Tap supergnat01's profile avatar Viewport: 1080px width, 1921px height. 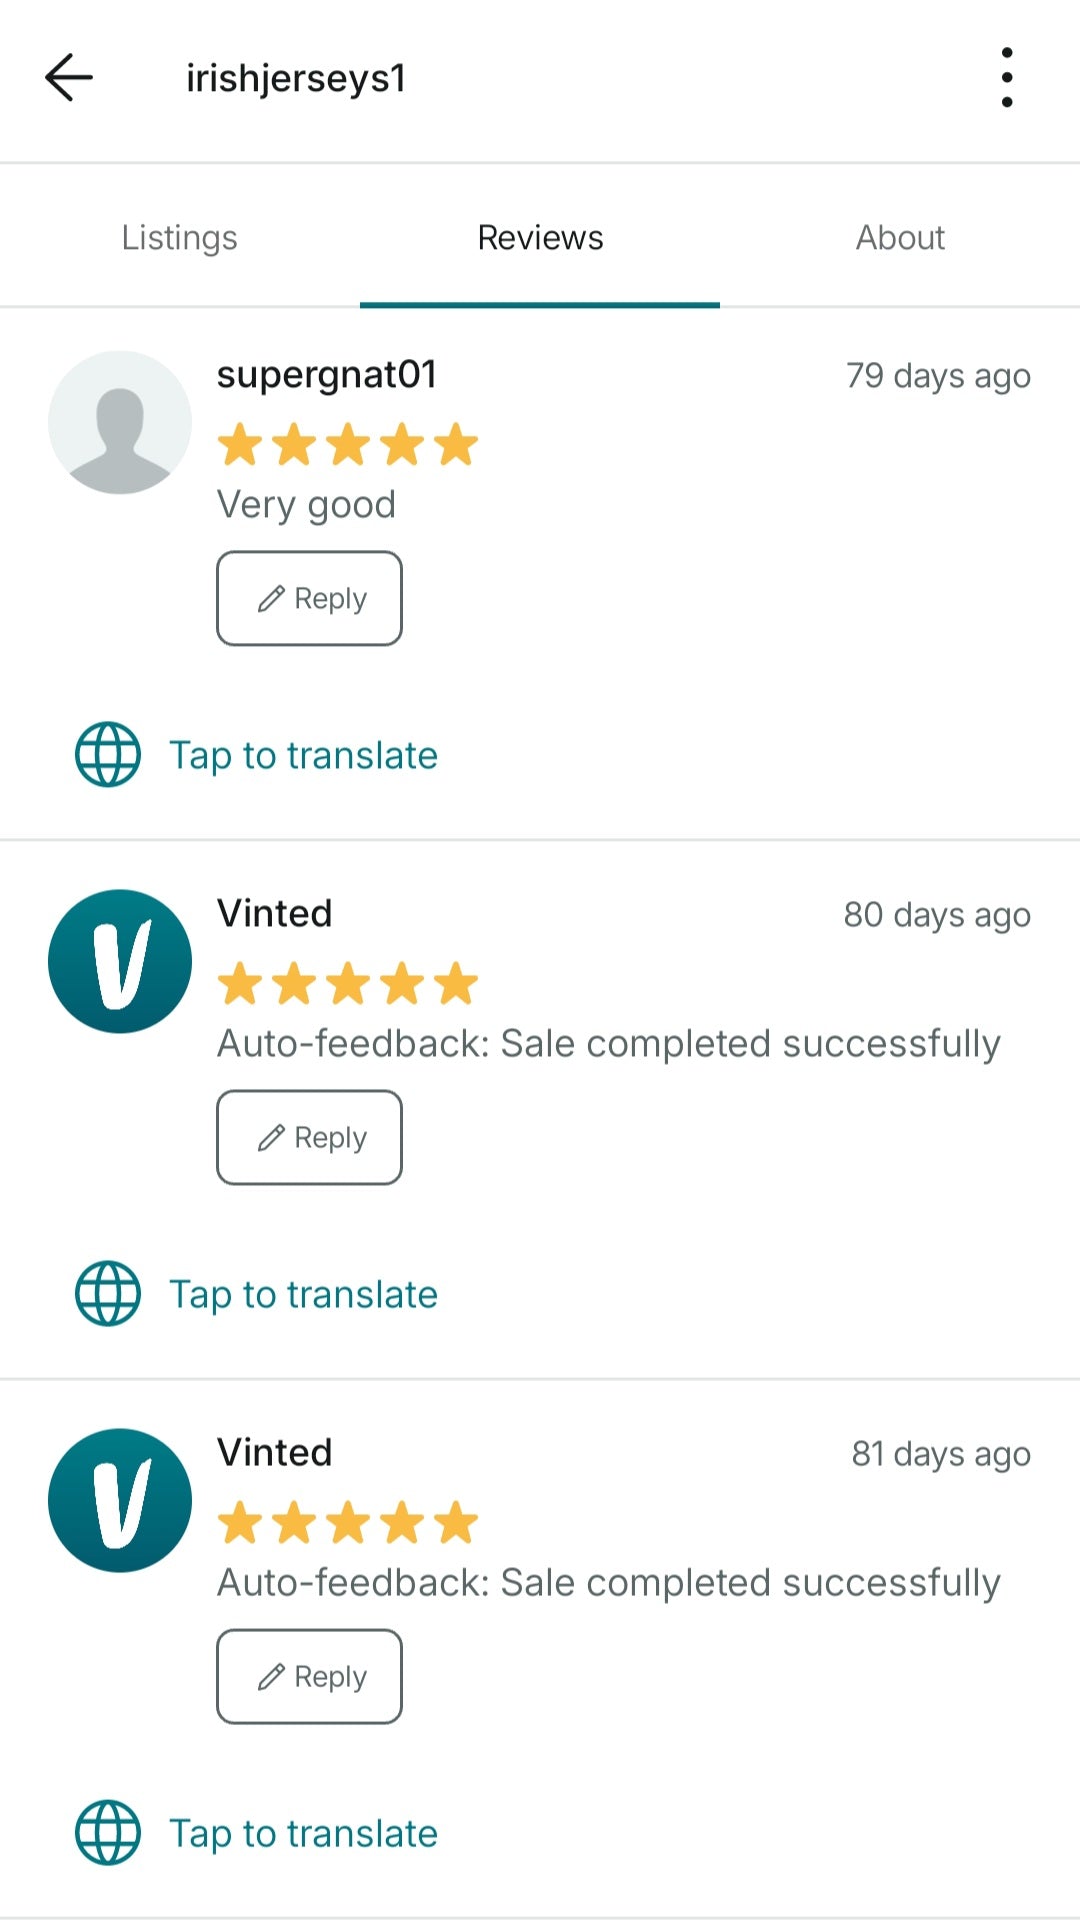(x=120, y=422)
